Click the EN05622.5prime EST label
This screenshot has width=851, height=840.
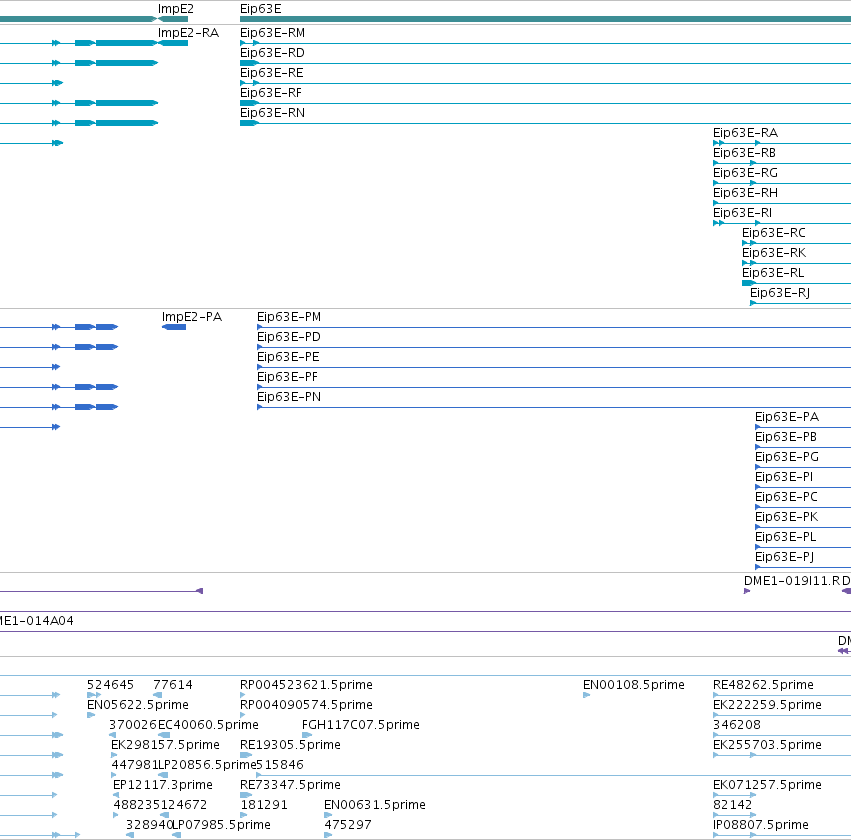[138, 706]
